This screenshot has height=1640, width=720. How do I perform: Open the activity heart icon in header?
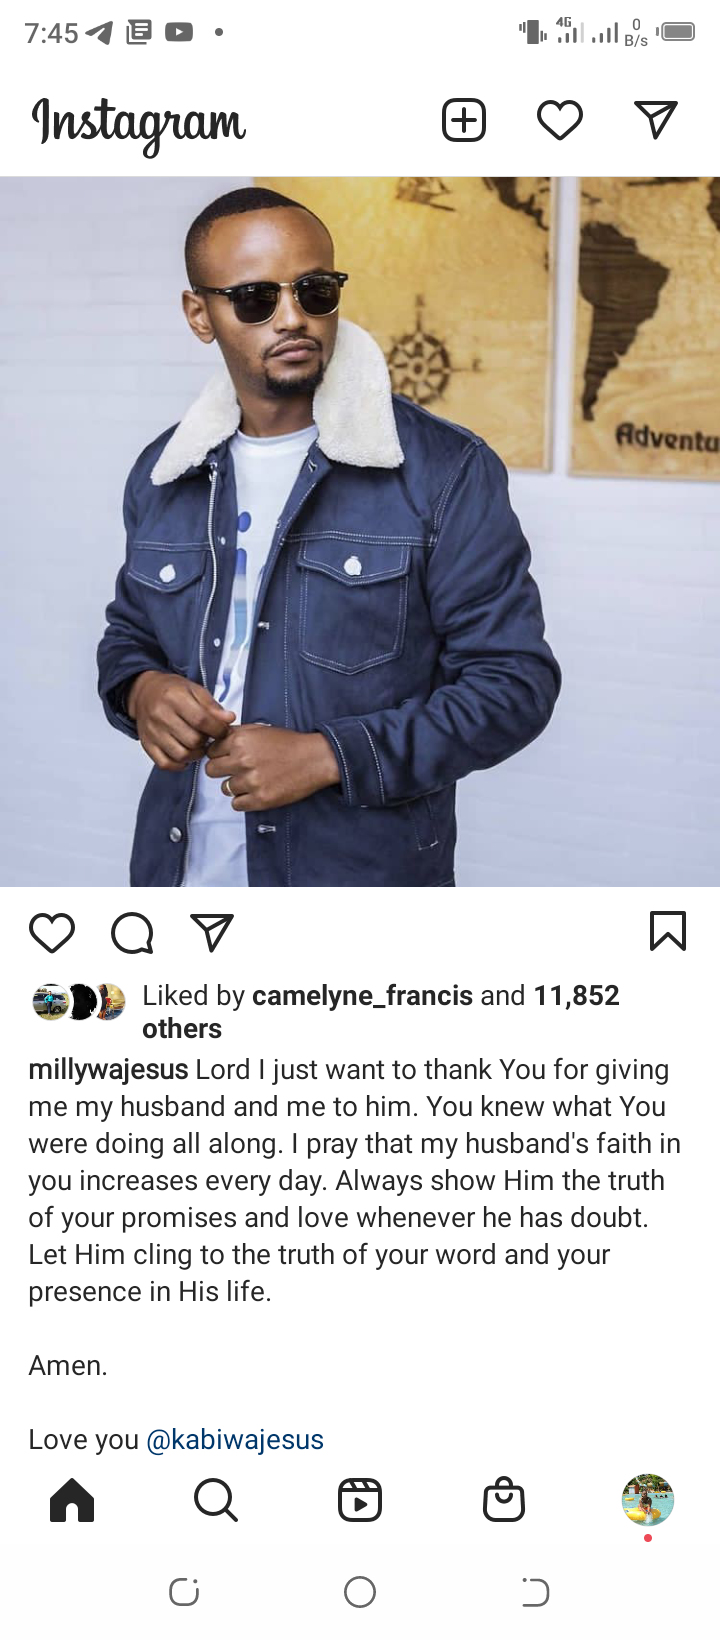click(x=560, y=121)
